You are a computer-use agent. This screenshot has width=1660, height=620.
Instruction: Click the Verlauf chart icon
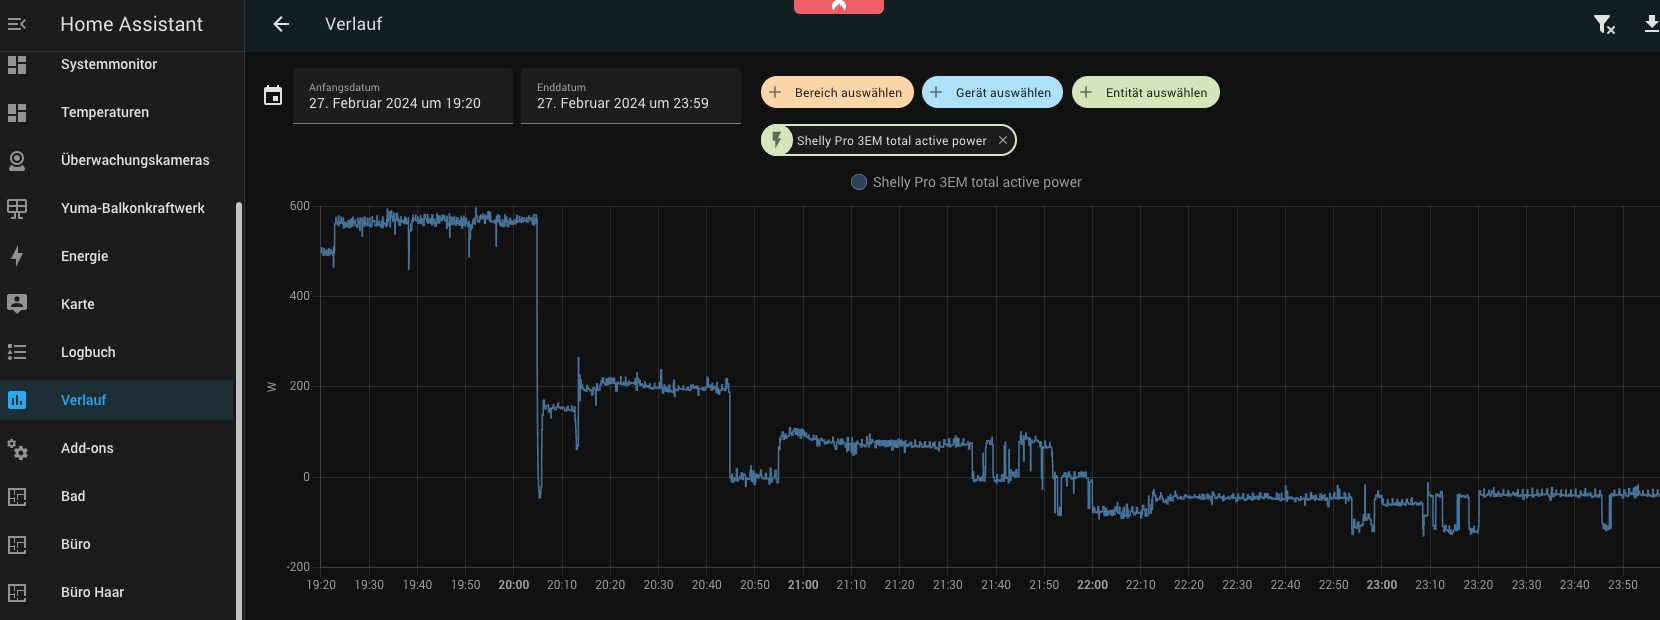(17, 400)
